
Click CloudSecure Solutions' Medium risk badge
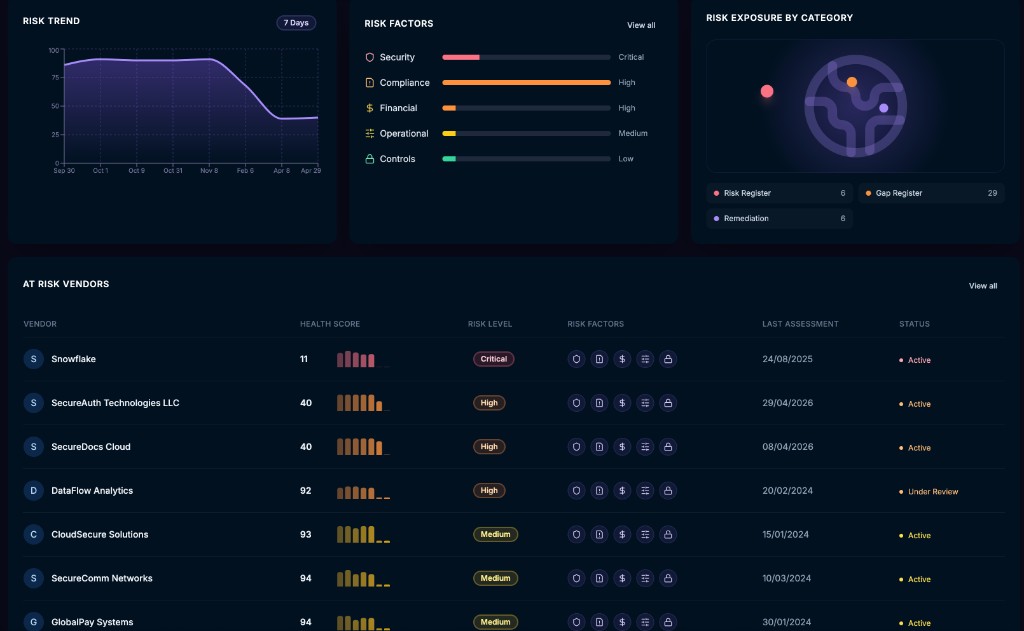(x=495, y=534)
